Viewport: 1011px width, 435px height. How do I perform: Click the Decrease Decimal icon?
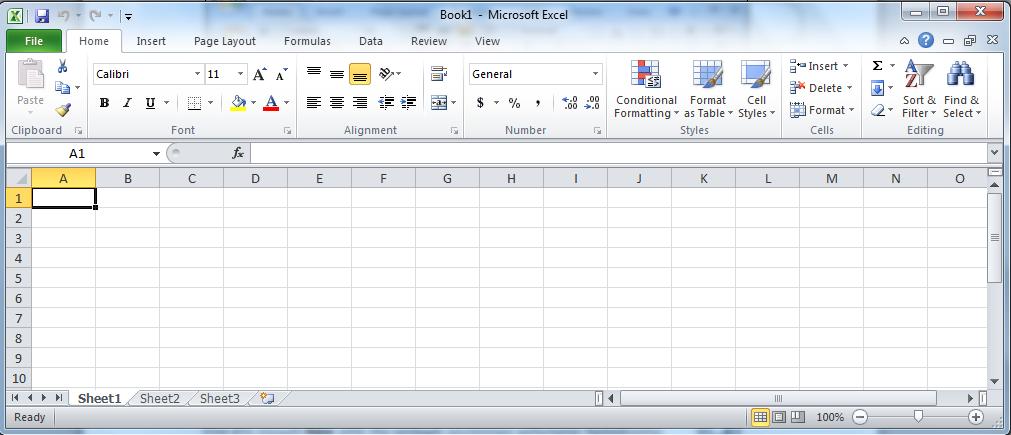pyautogui.click(x=592, y=102)
